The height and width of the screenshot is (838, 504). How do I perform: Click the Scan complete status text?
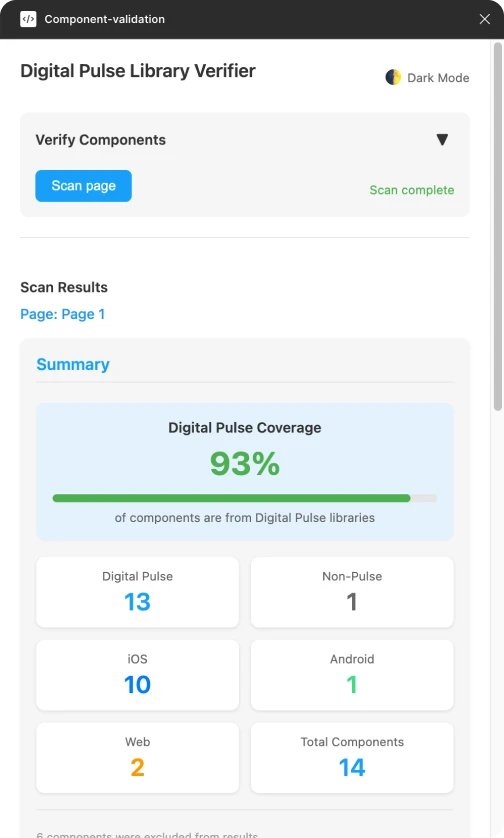coord(412,190)
